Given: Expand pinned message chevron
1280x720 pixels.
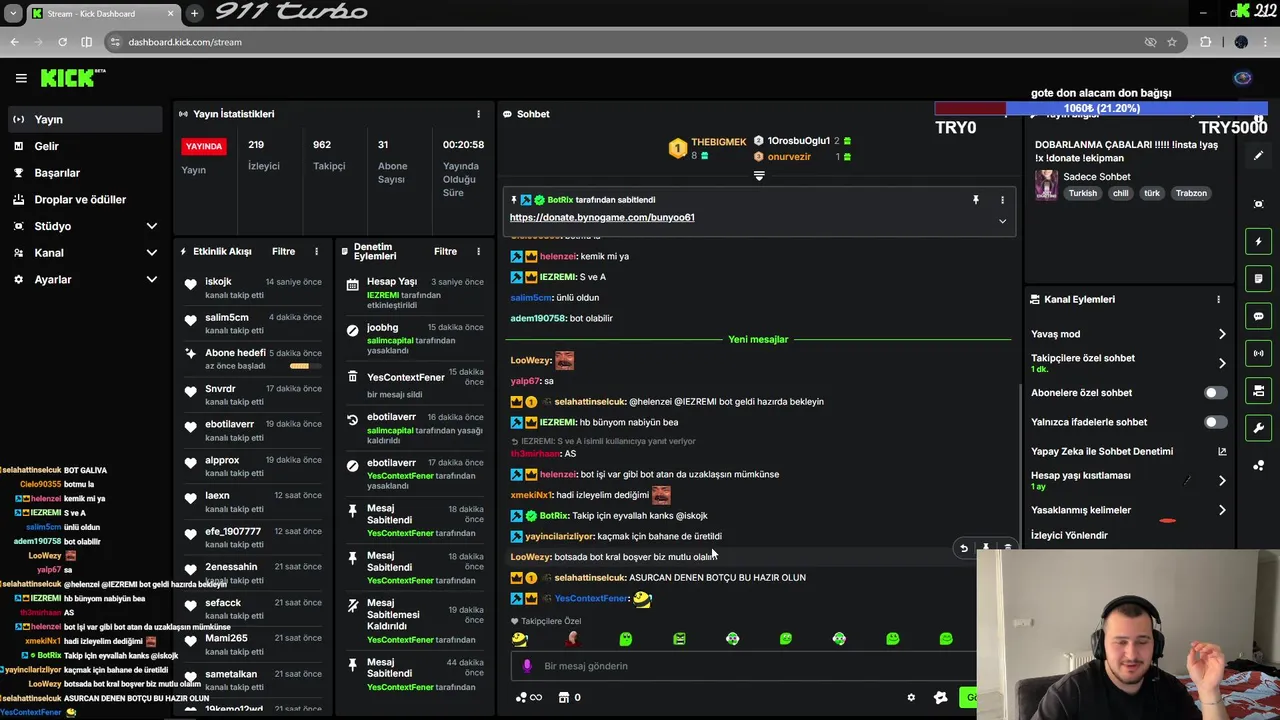Looking at the screenshot, I should pyautogui.click(x=1002, y=221).
